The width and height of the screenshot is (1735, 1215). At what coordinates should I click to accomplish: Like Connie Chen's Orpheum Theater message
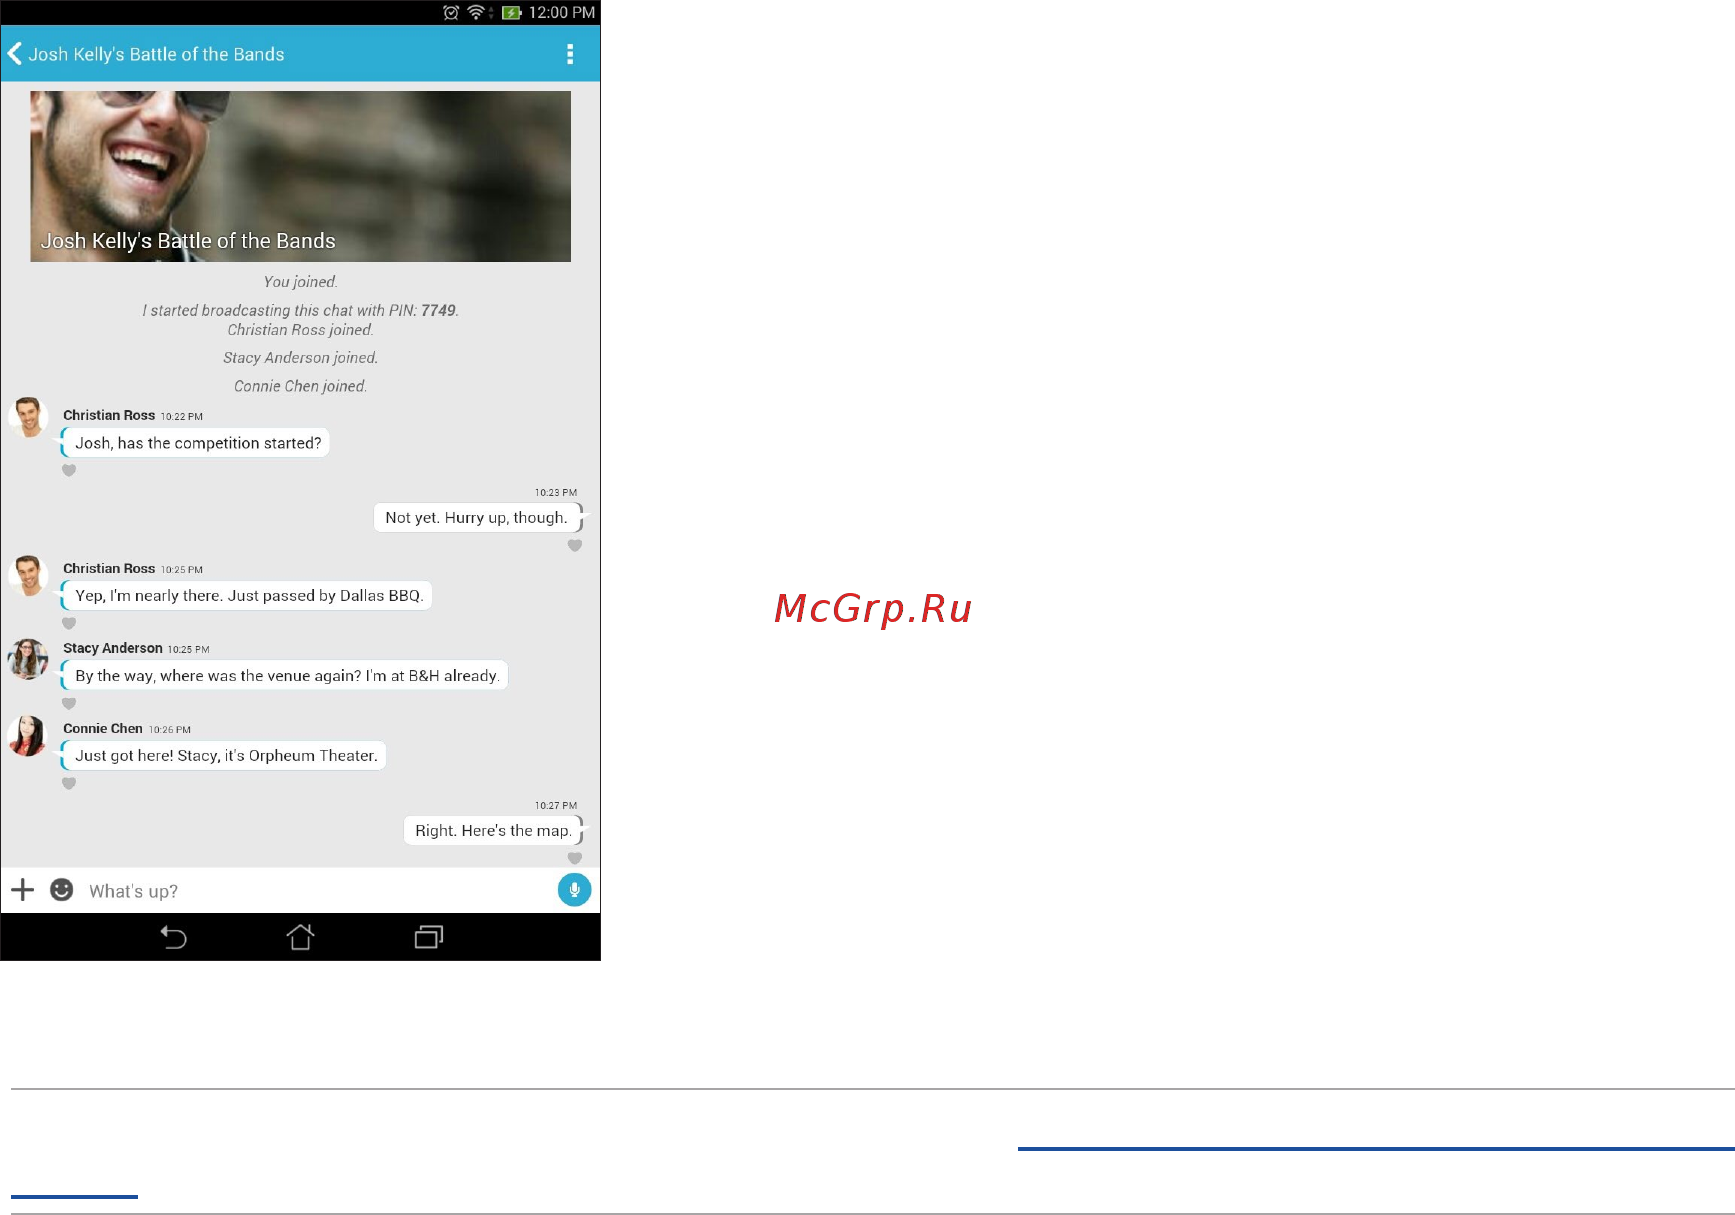69,783
